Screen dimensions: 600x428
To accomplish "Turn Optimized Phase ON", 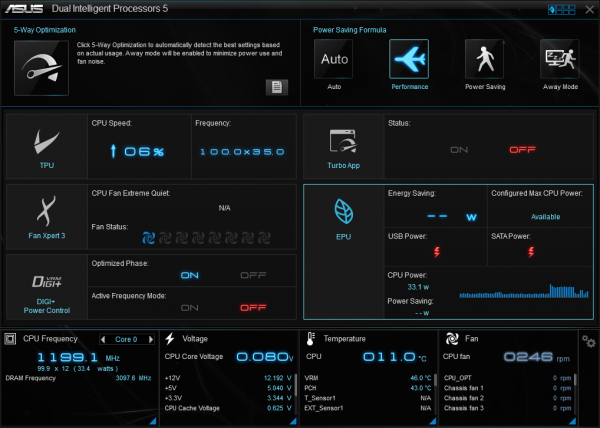I will [188, 275].
